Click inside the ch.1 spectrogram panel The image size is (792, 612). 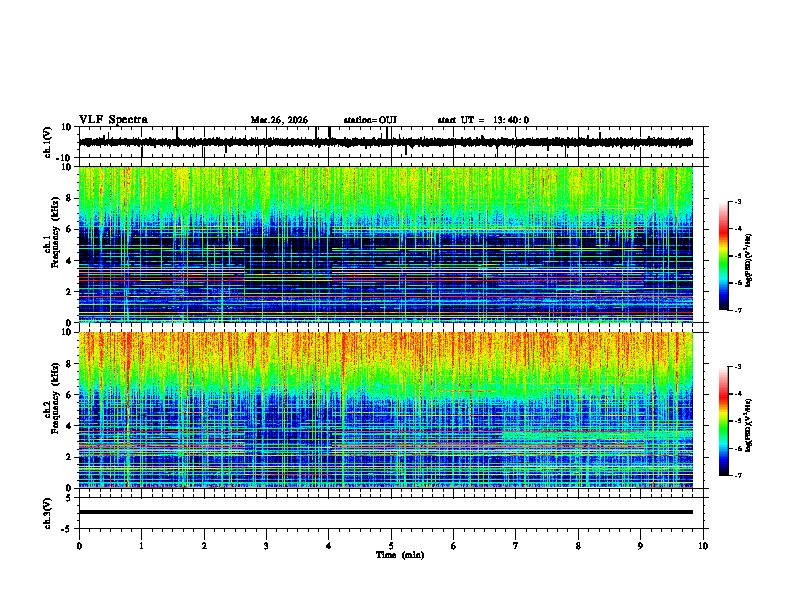[386, 244]
